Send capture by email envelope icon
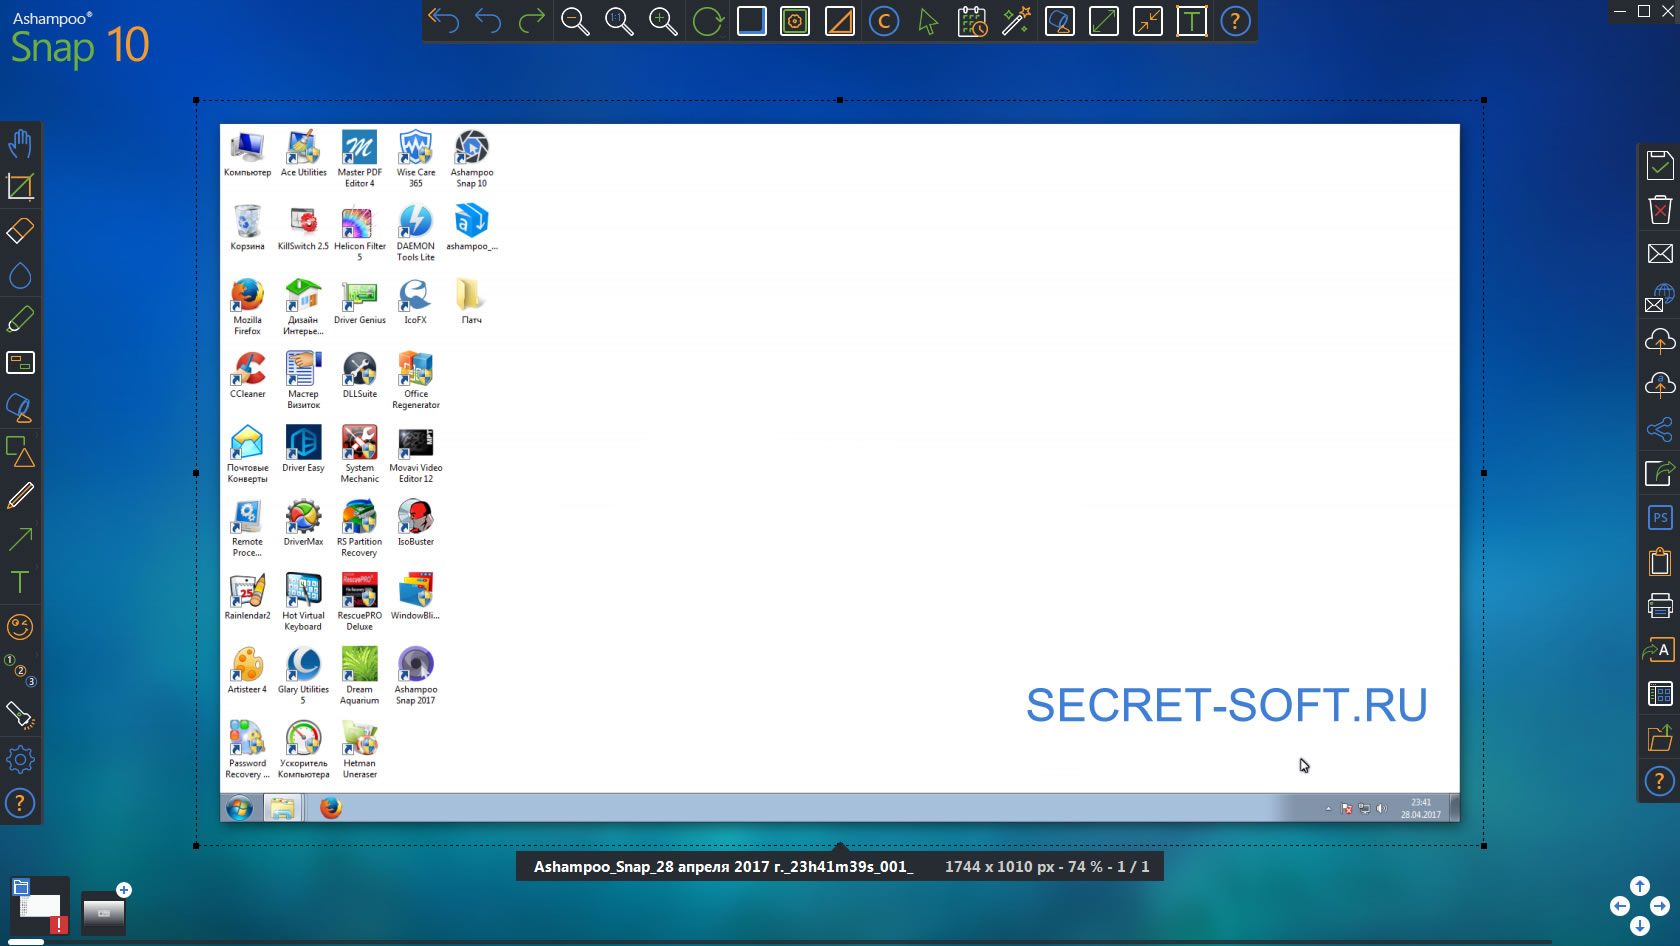Screen dimensions: 1680x946 click(1660, 253)
